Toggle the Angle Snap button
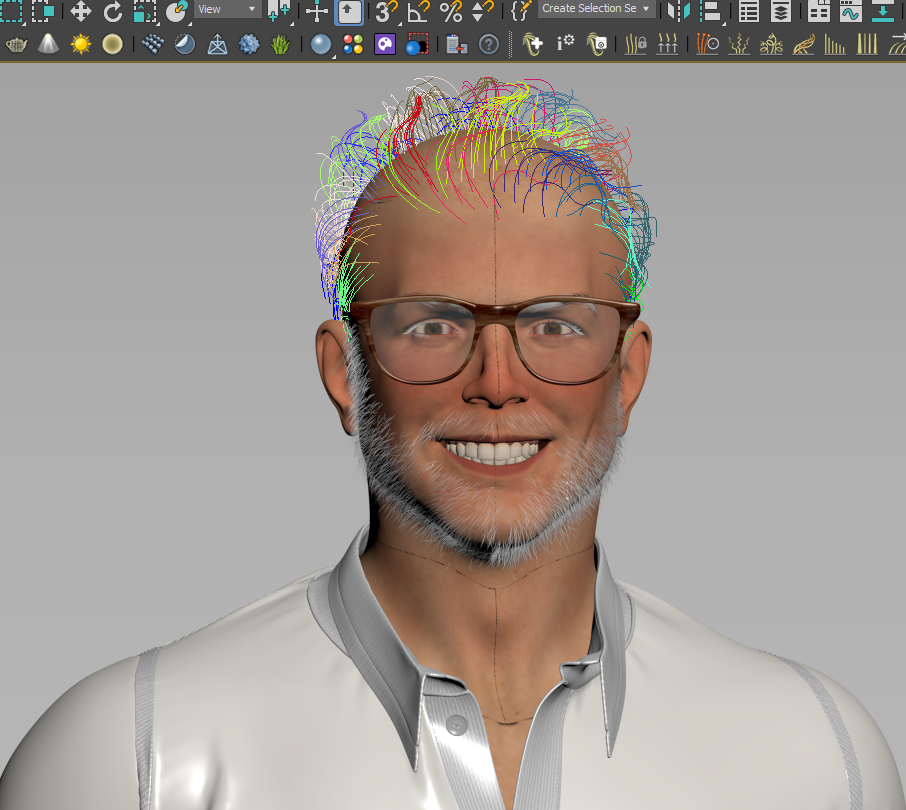The width and height of the screenshot is (906, 810). coord(418,12)
